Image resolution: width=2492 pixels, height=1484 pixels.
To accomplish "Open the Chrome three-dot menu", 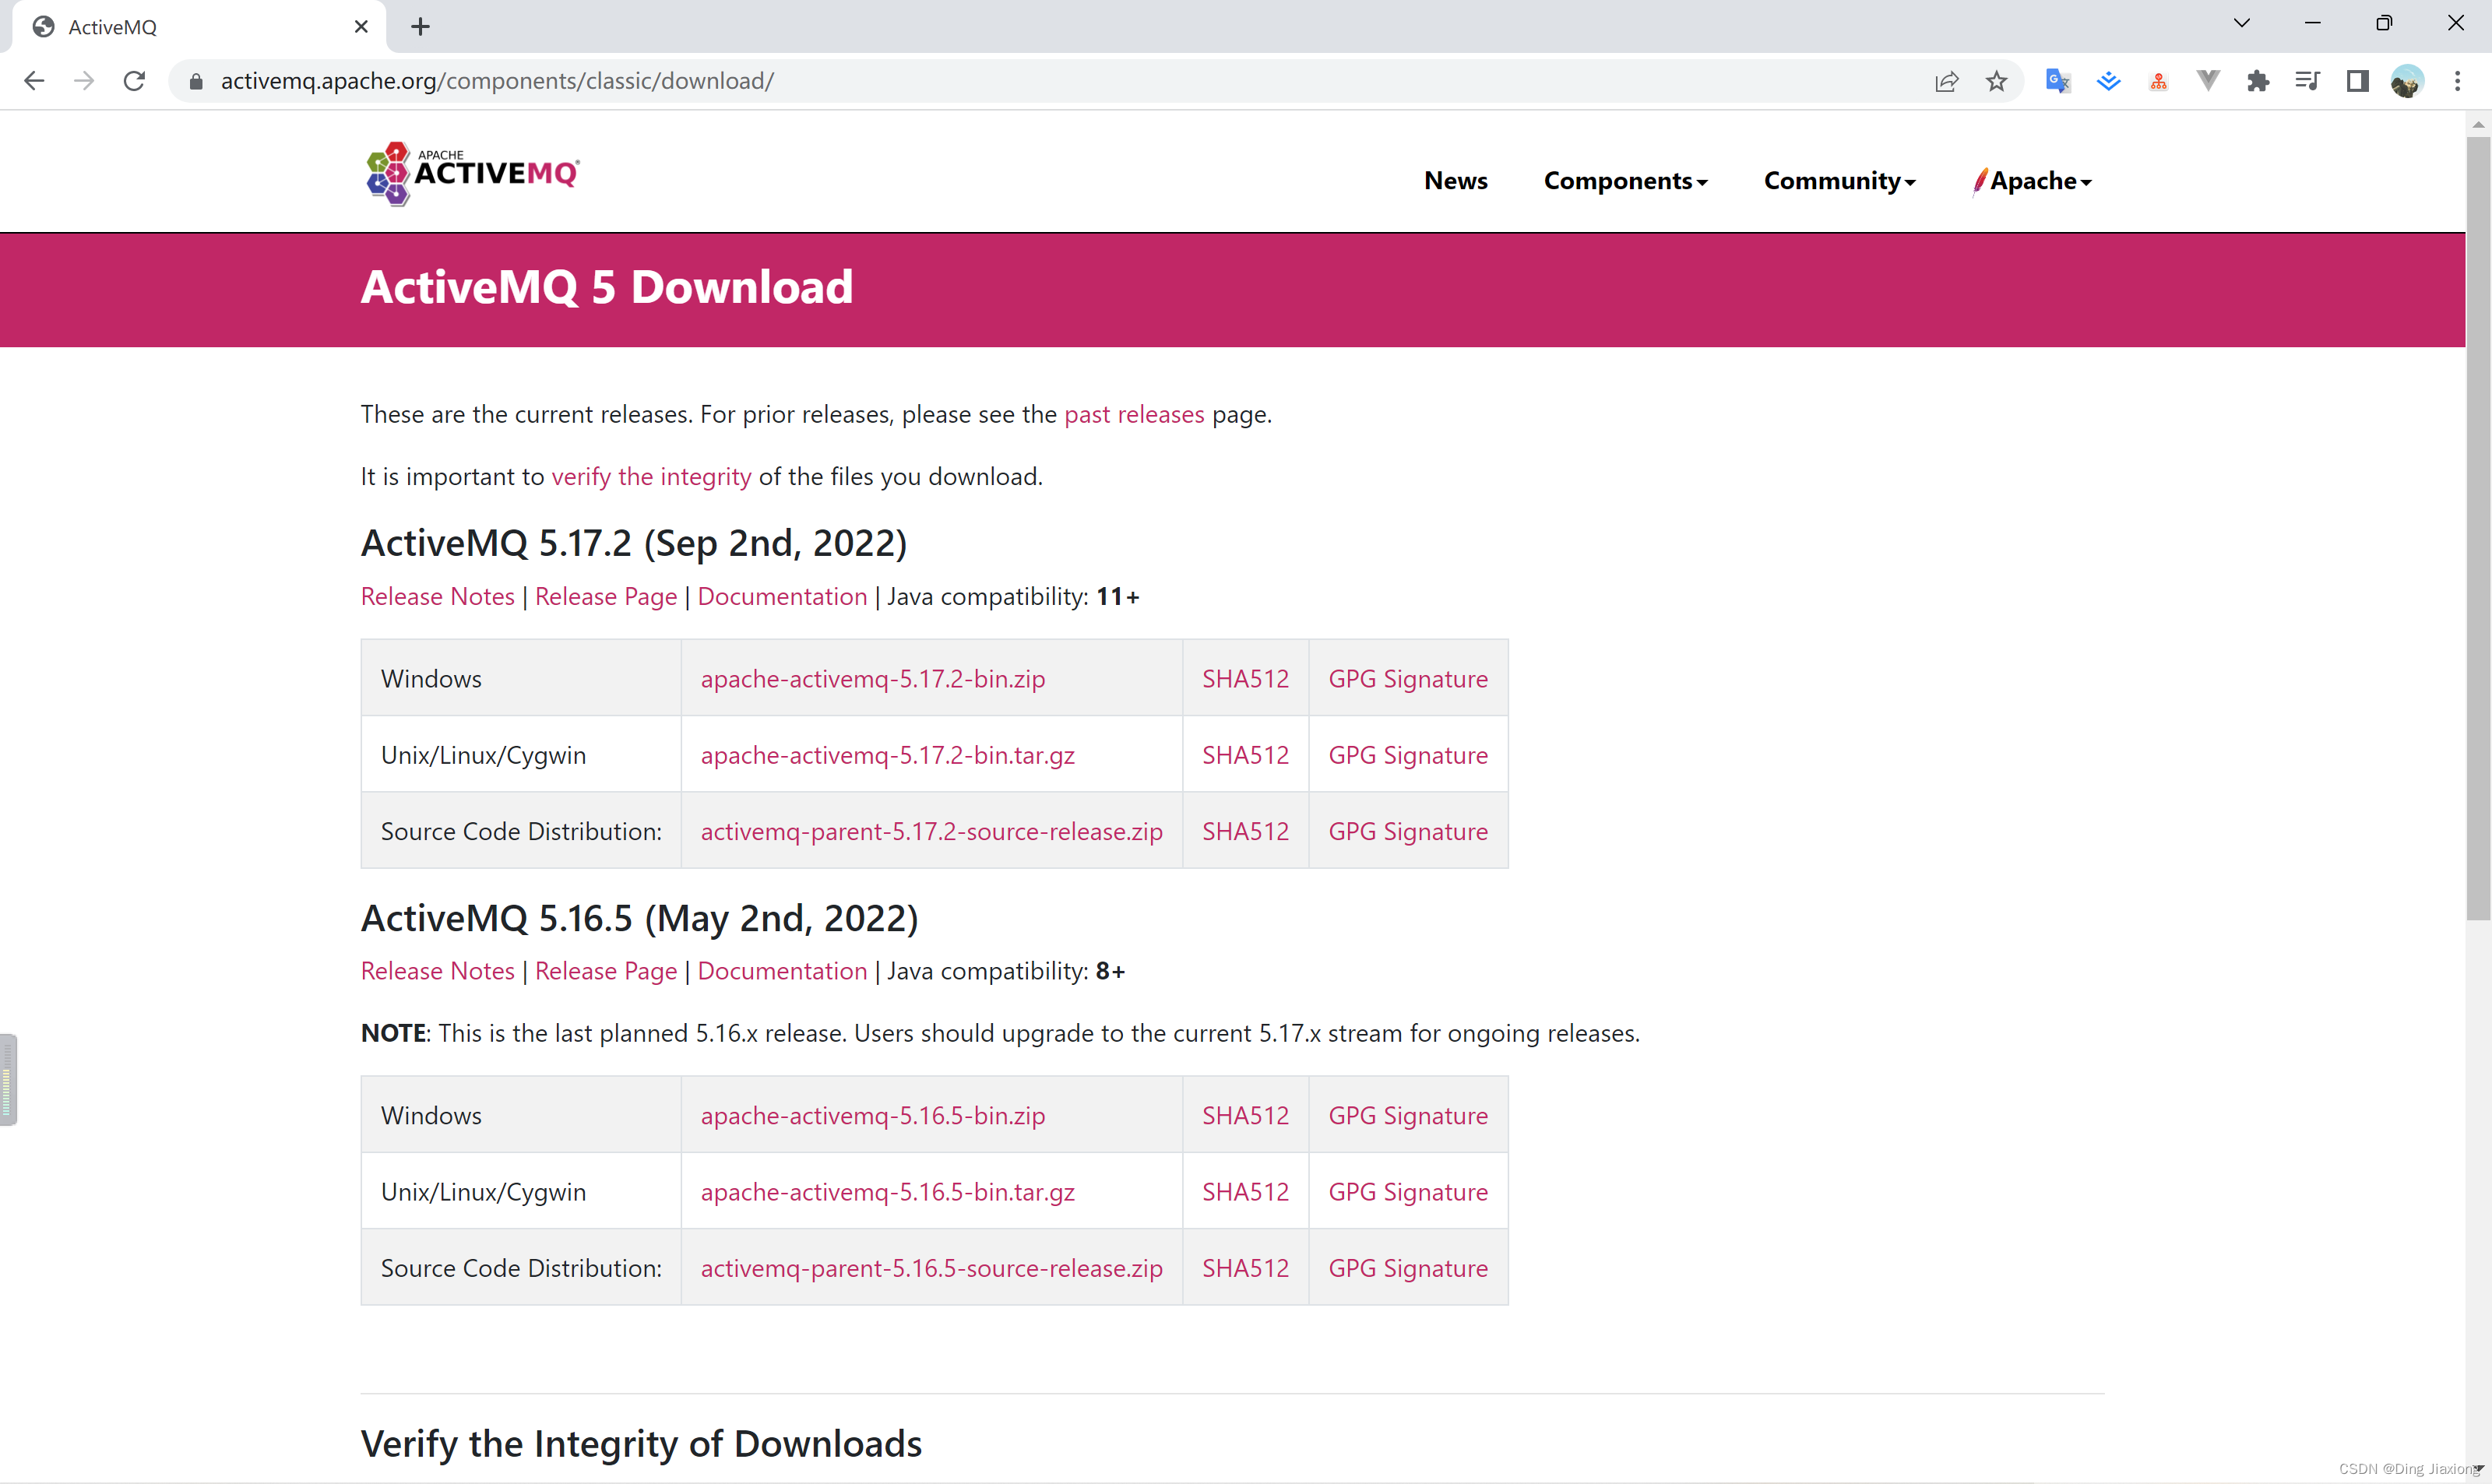I will 2457,81.
